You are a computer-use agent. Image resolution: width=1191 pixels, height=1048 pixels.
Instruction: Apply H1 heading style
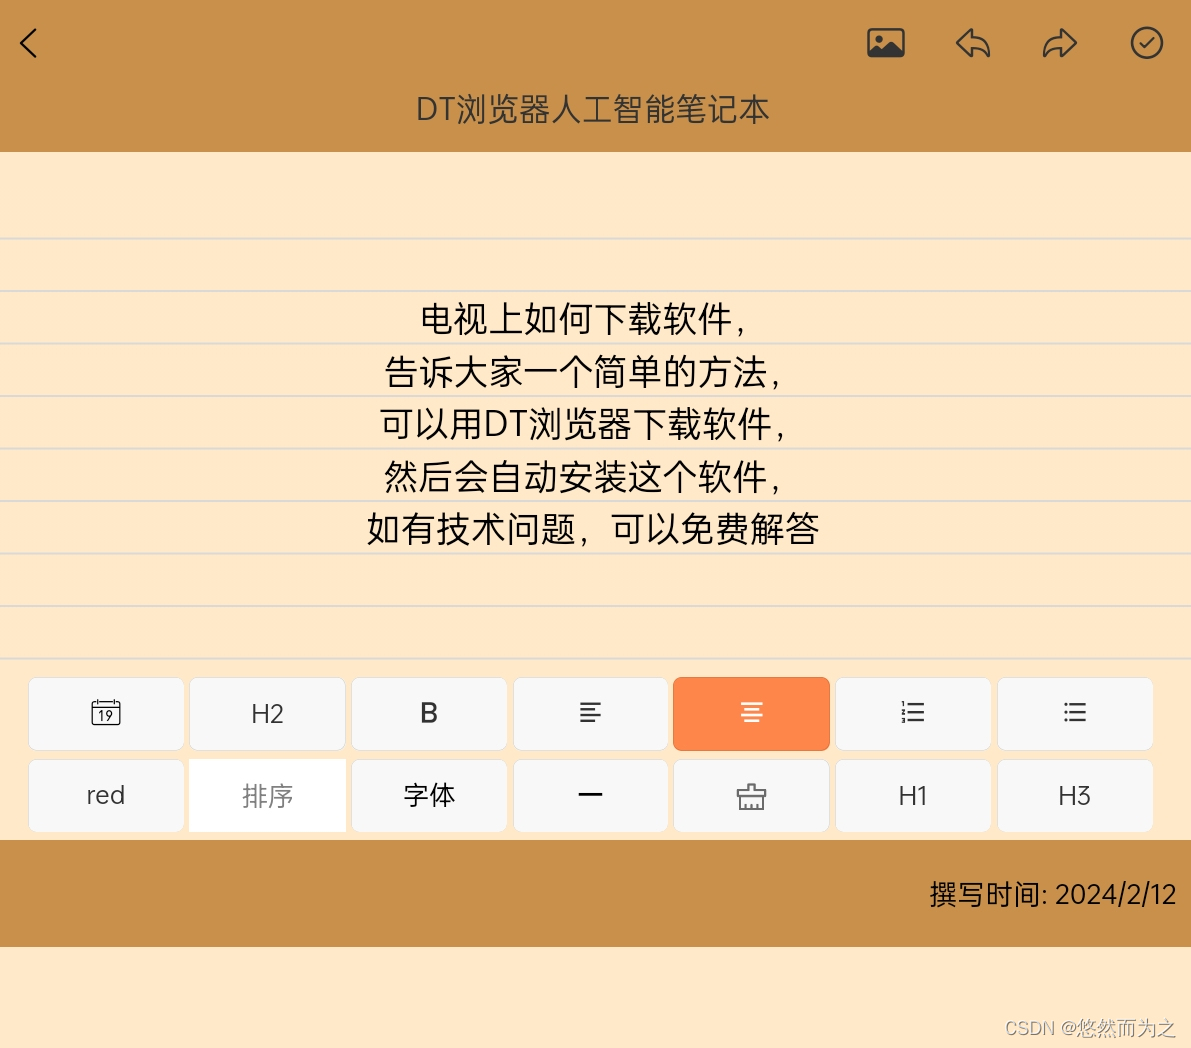(x=913, y=795)
